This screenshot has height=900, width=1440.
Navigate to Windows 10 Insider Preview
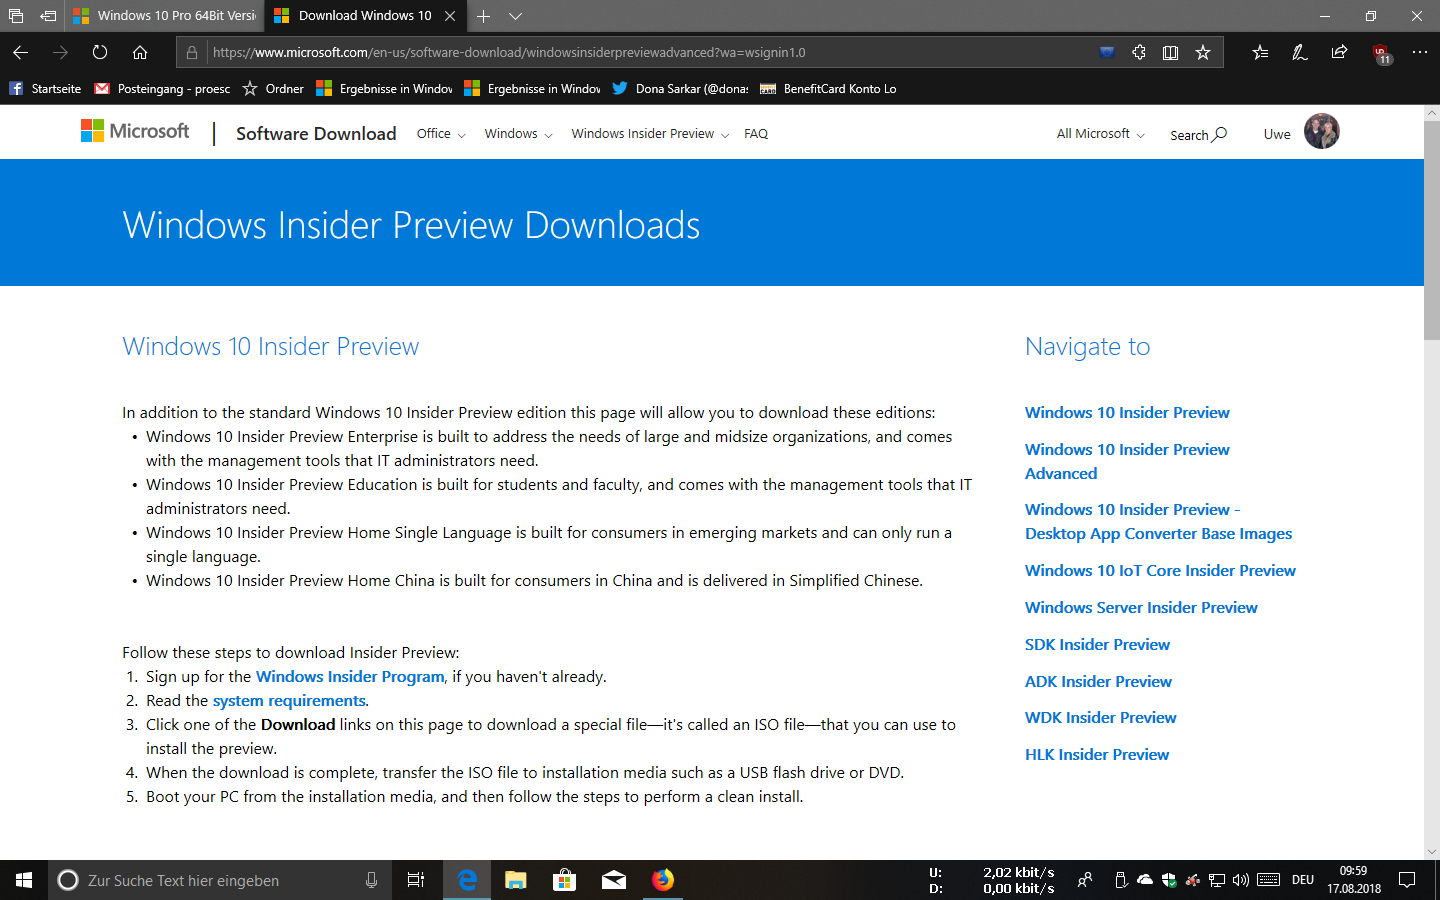point(1127,412)
